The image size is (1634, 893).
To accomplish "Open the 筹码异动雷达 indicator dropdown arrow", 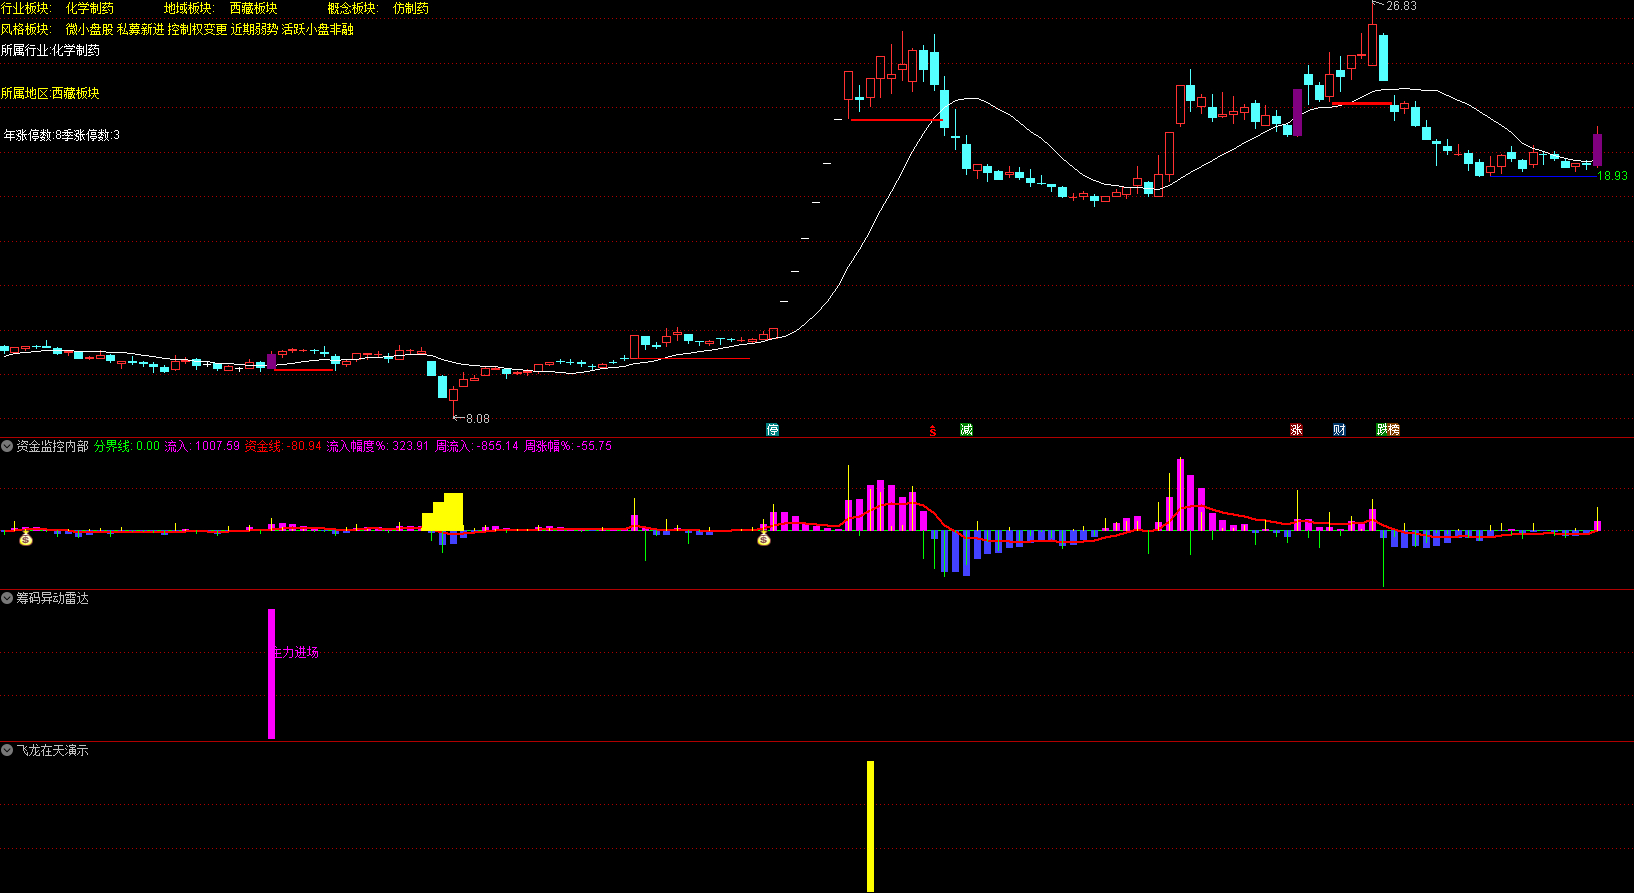I will pyautogui.click(x=7, y=598).
